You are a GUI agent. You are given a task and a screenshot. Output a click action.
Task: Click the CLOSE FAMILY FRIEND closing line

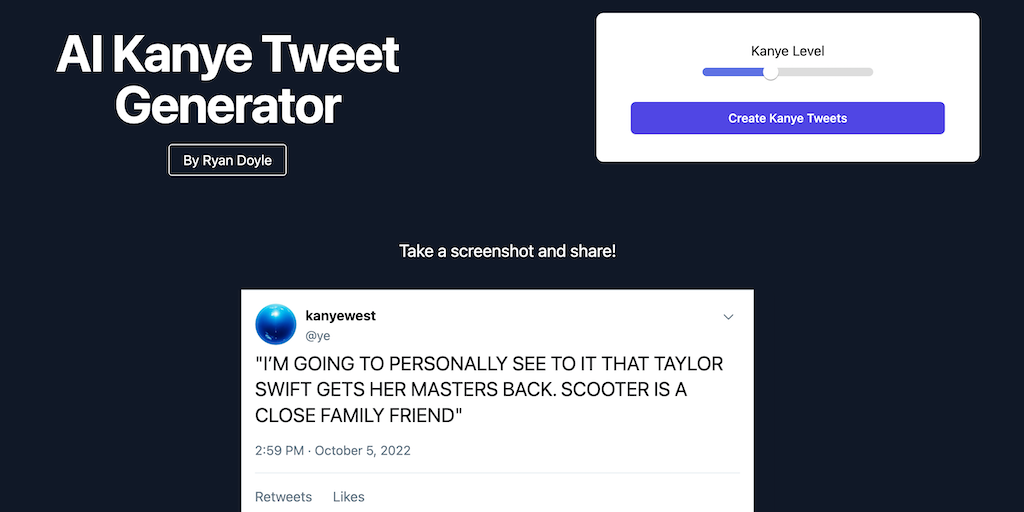(x=359, y=416)
